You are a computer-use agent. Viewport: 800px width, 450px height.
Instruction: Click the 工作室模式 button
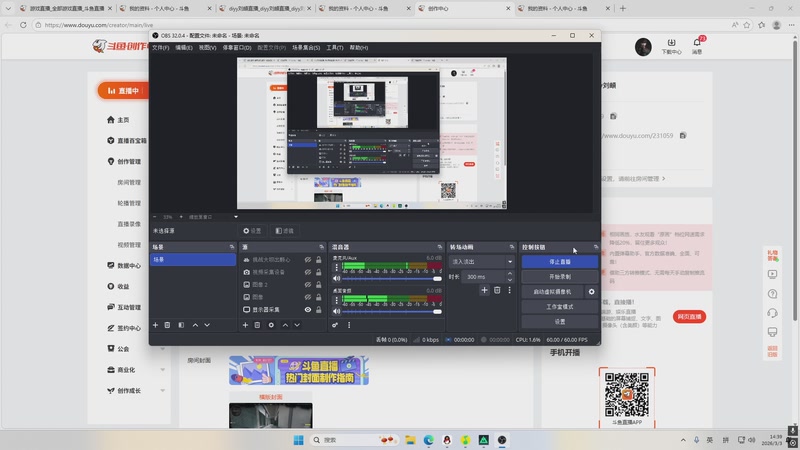[x=560, y=307]
